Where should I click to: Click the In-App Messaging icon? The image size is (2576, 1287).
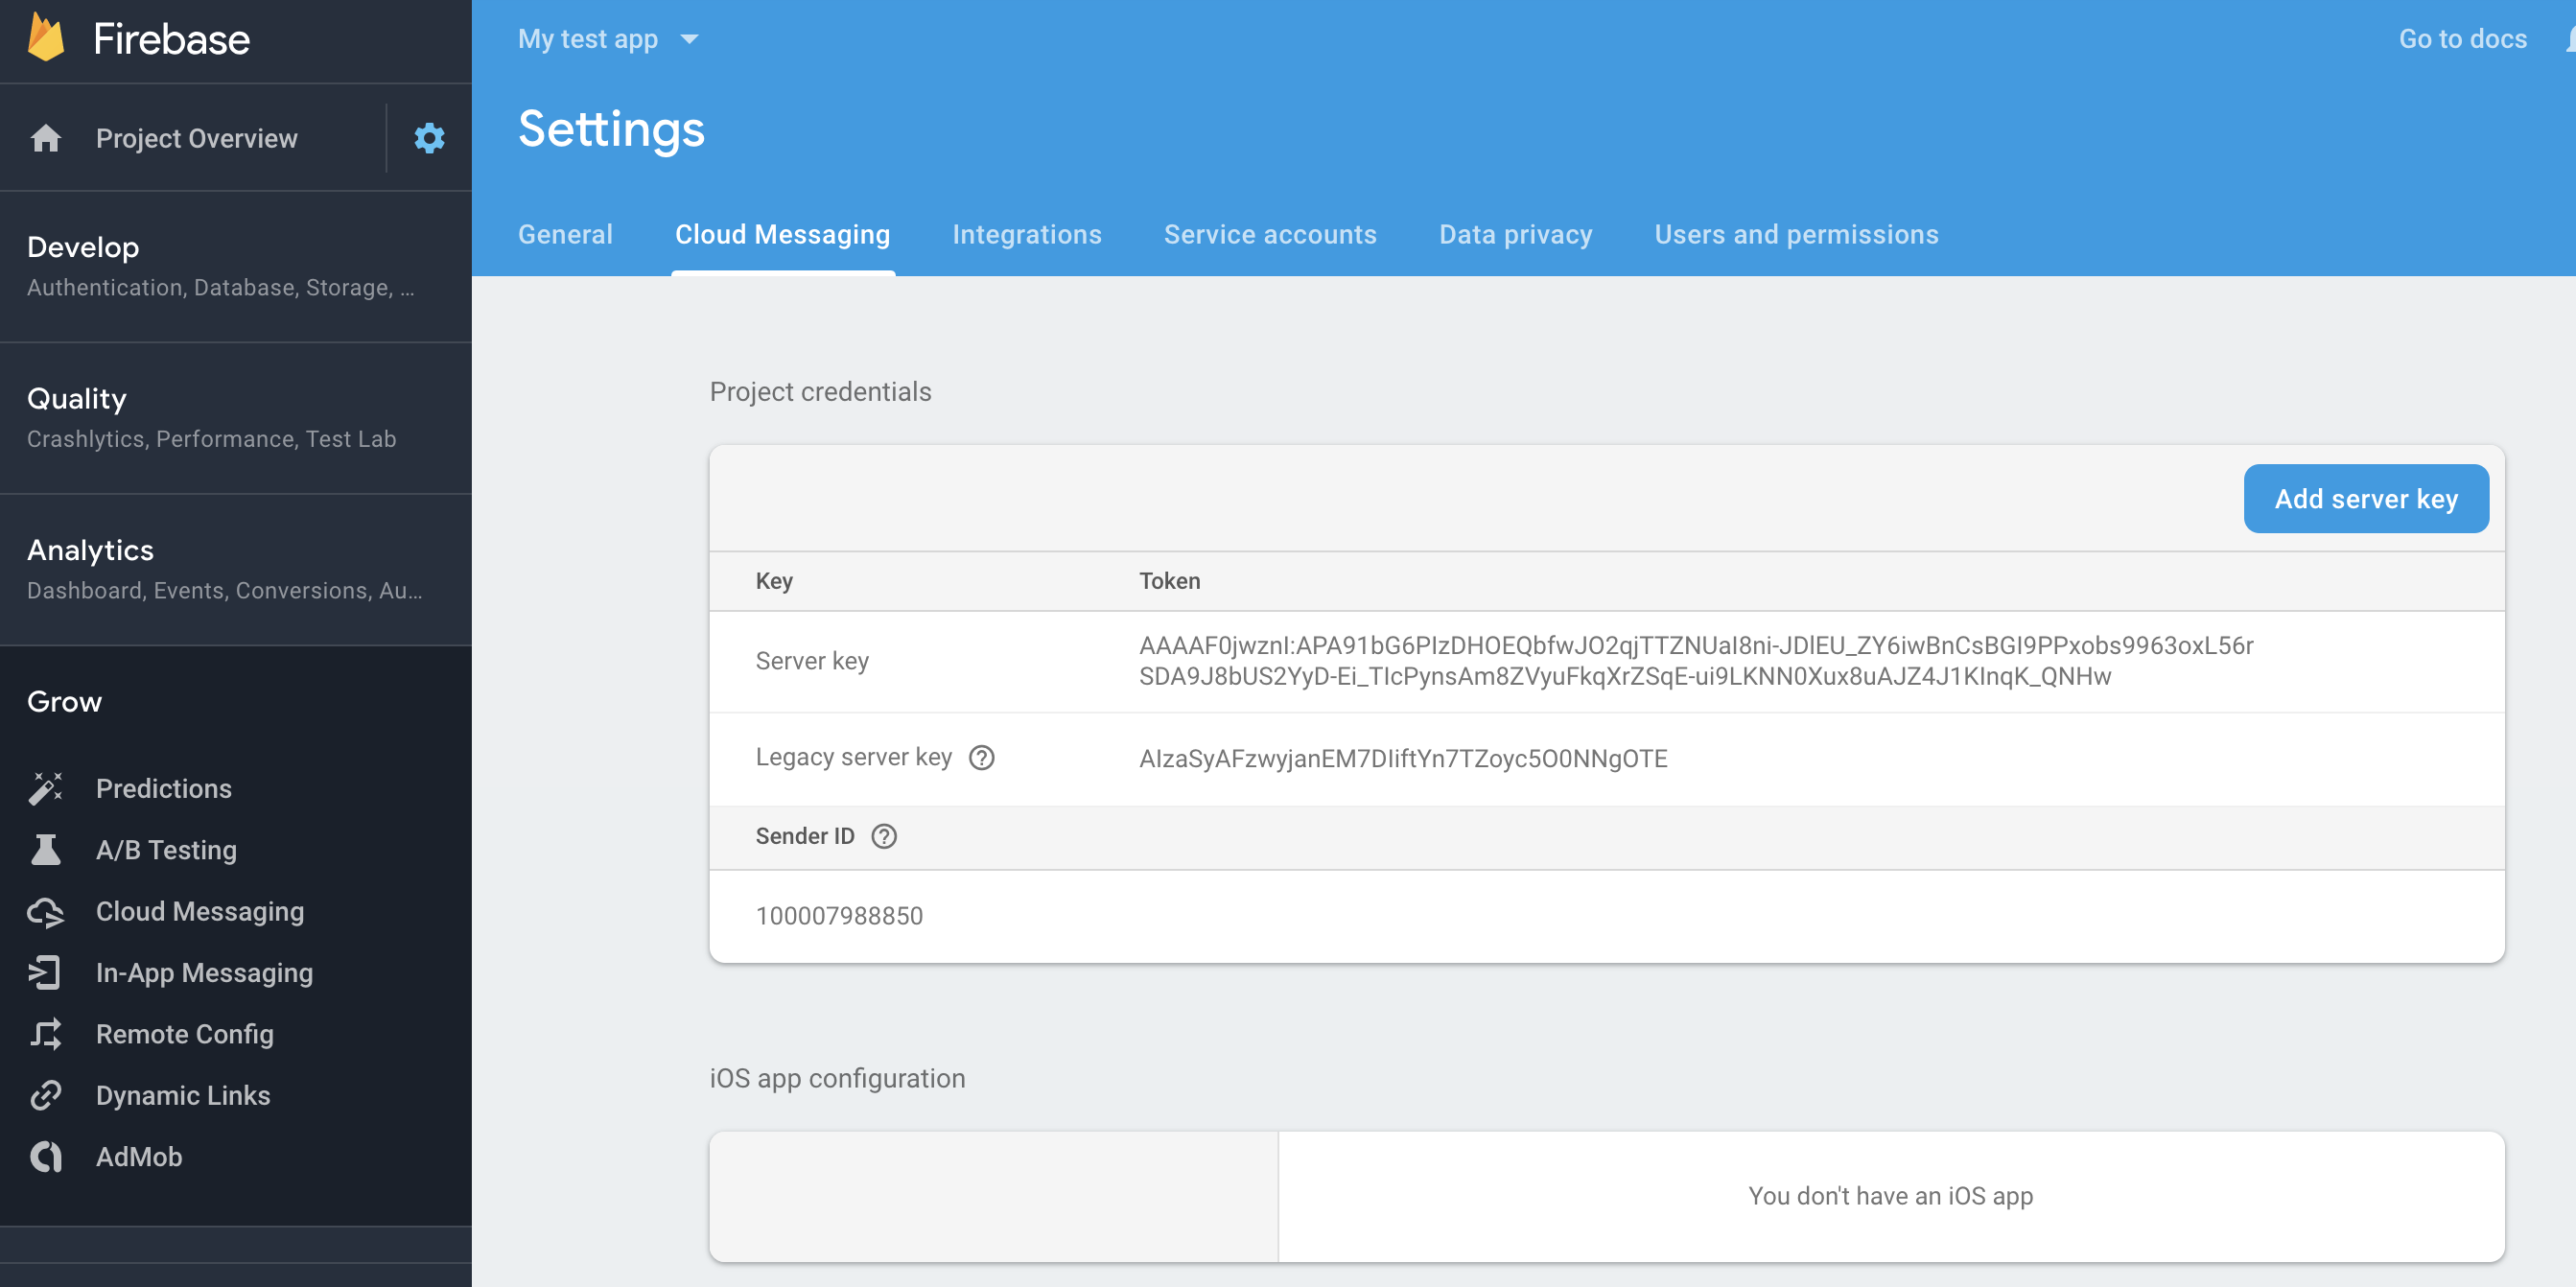(x=46, y=973)
